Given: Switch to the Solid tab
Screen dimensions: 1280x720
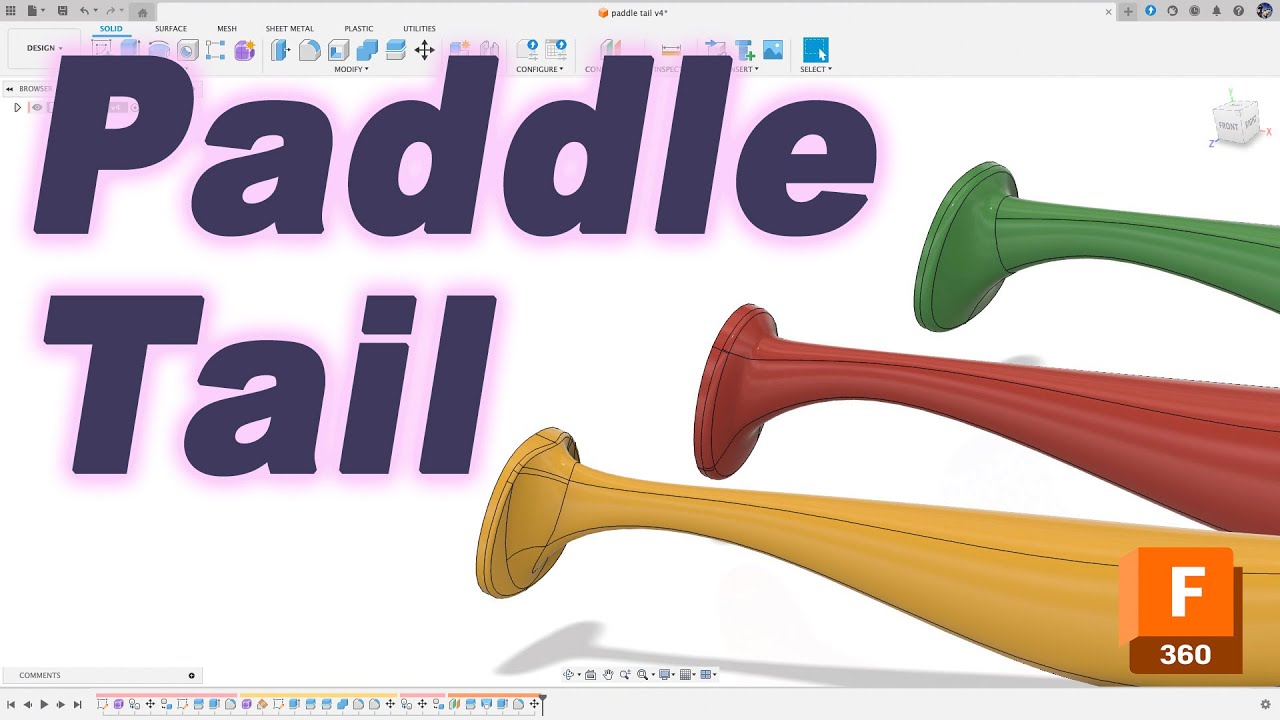Looking at the screenshot, I should [111, 29].
